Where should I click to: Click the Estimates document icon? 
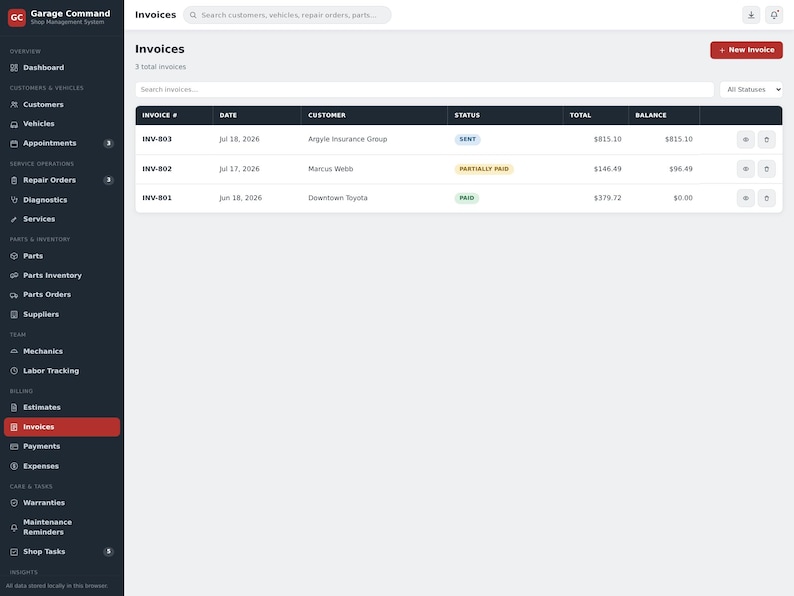tap(14, 408)
